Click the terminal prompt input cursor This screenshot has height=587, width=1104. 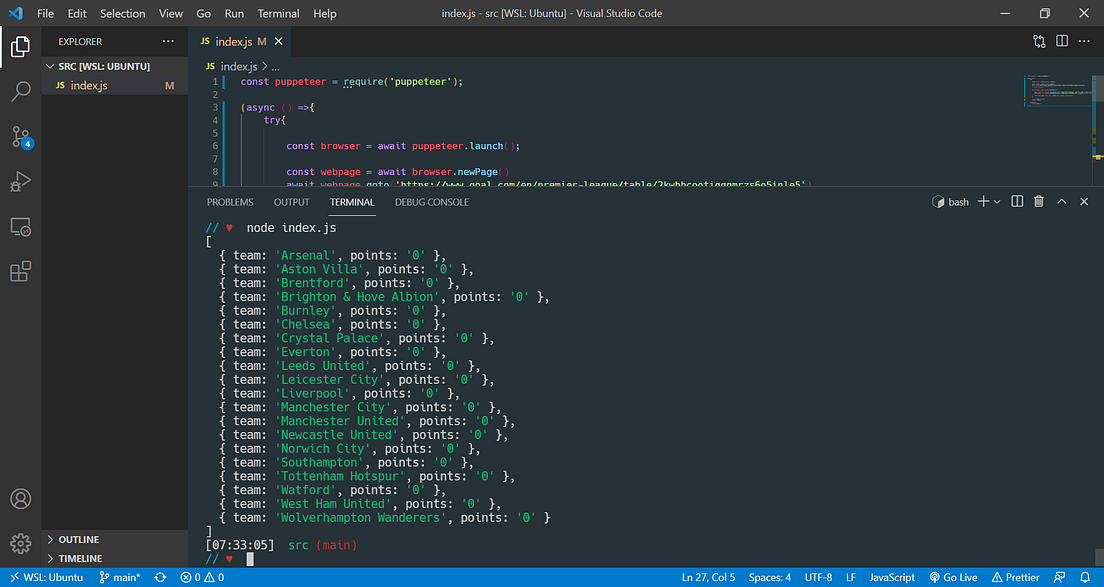click(x=250, y=560)
